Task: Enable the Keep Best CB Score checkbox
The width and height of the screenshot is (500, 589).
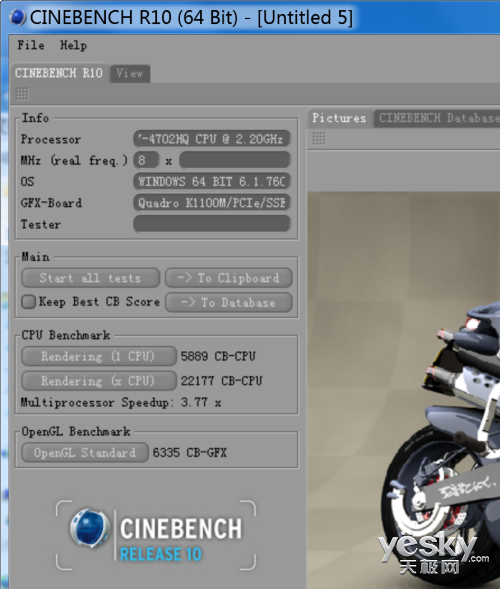Action: point(29,302)
